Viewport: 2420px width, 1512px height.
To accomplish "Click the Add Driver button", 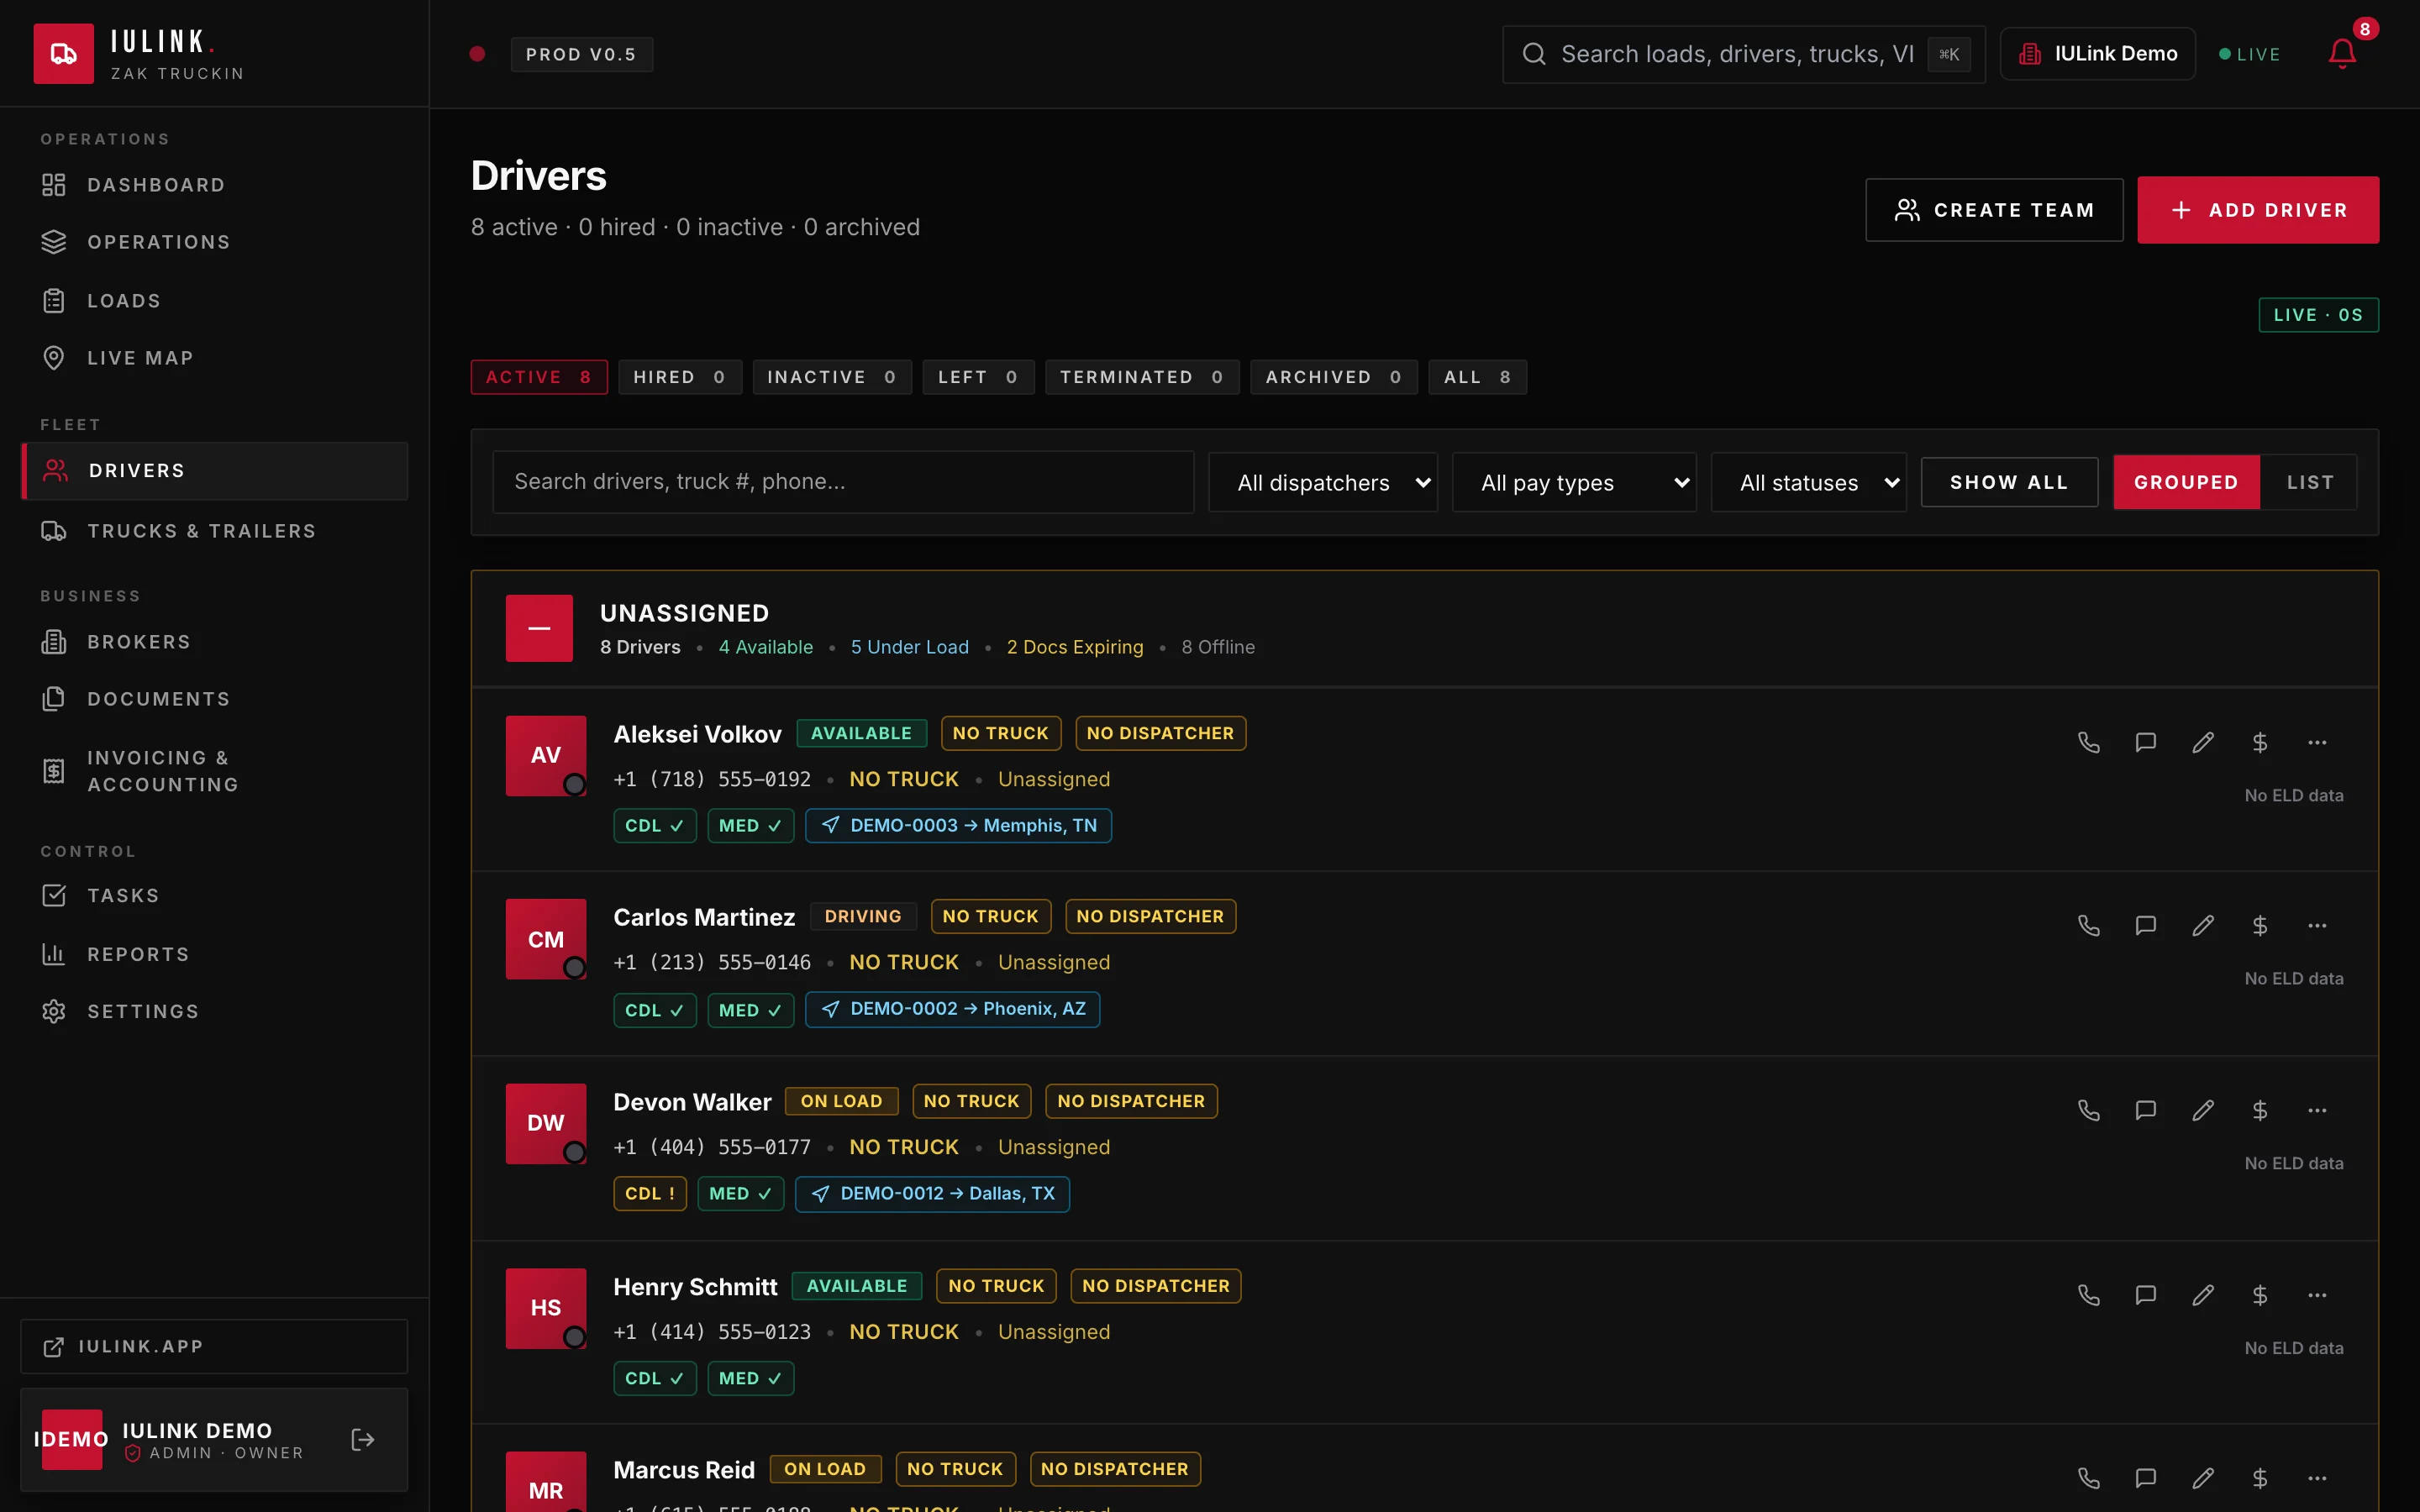I will tap(2258, 210).
